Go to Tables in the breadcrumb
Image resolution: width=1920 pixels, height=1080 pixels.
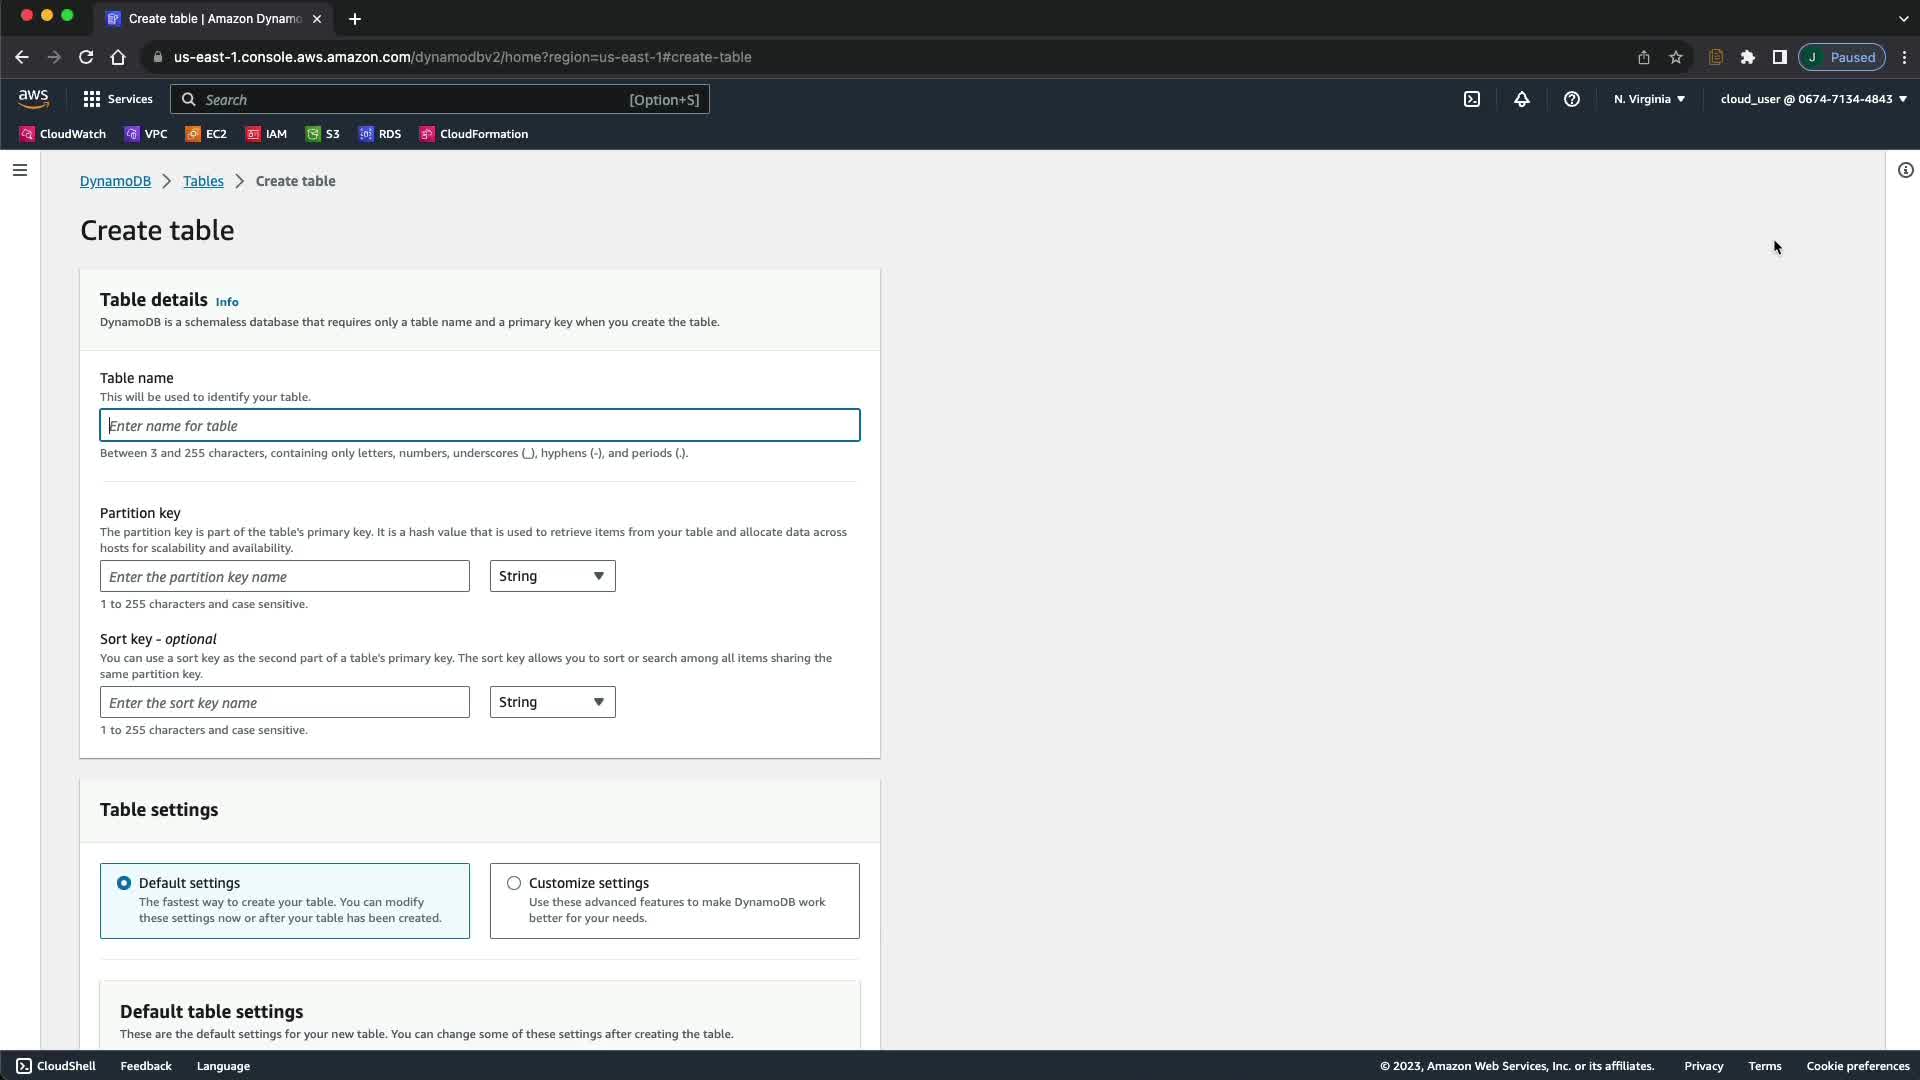pyautogui.click(x=203, y=181)
